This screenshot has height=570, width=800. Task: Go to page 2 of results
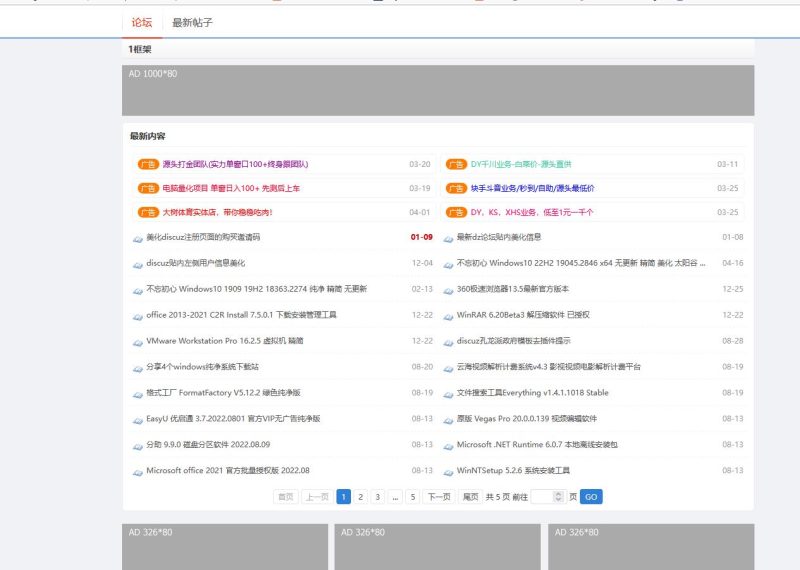361,496
